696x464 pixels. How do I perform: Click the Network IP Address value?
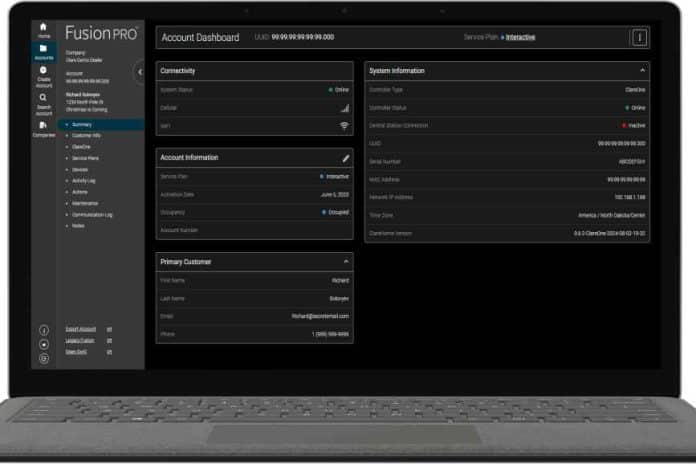[630, 197]
